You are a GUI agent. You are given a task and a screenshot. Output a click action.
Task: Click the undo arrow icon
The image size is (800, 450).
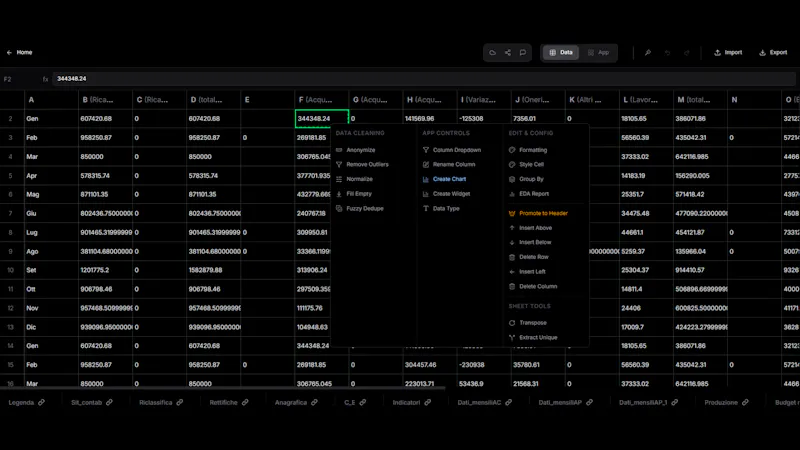coord(667,53)
